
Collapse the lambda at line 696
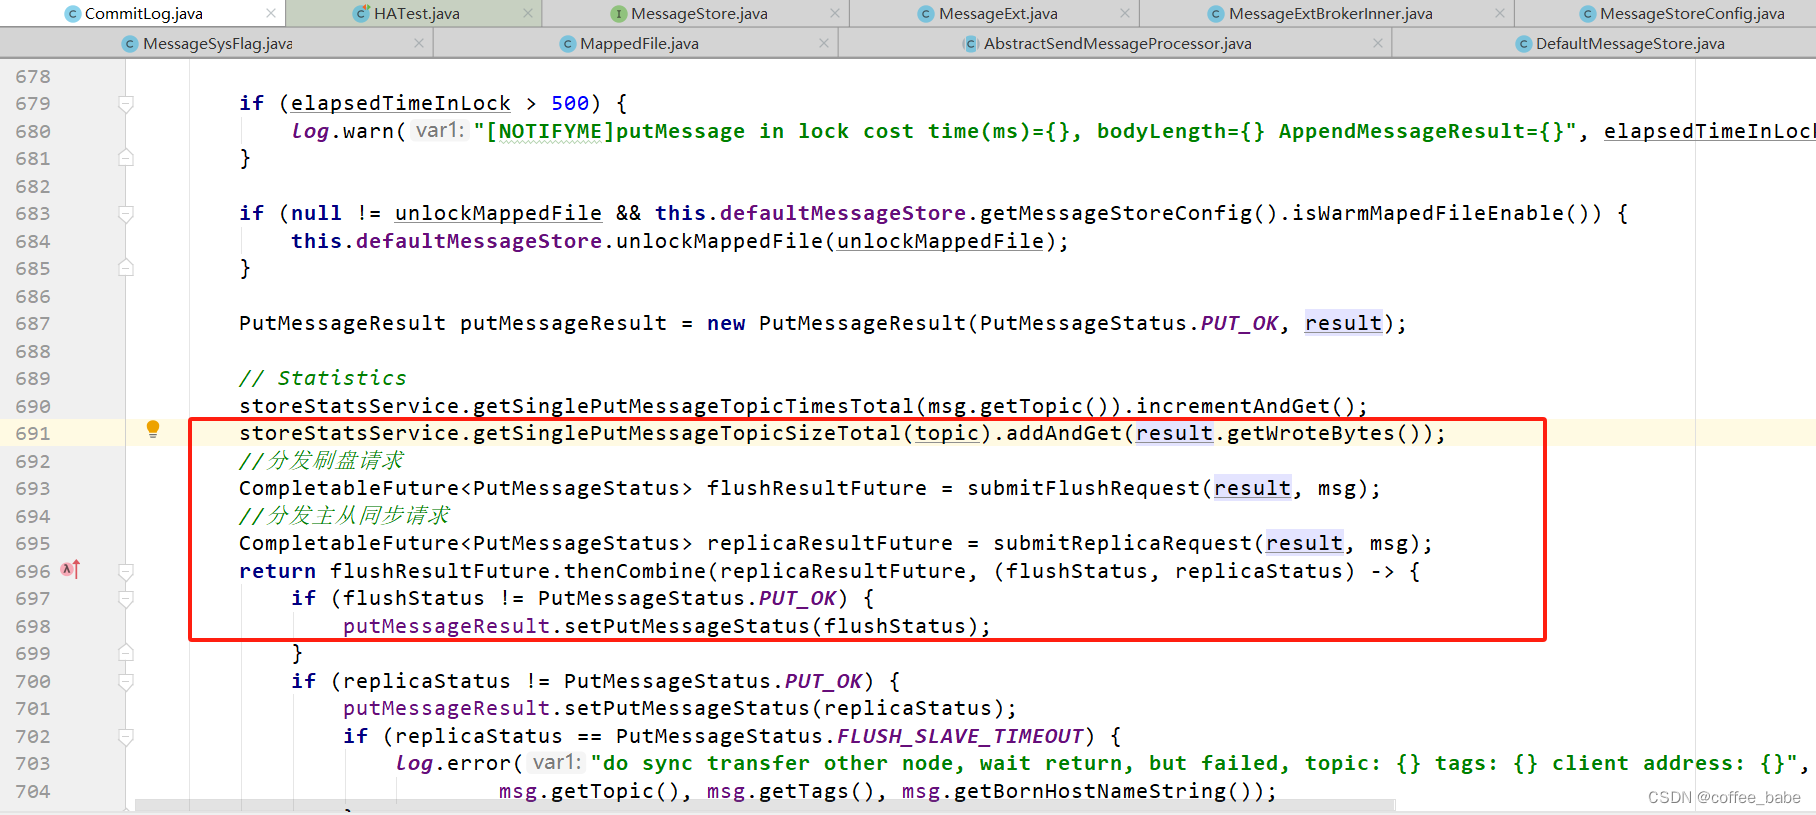pos(126,572)
